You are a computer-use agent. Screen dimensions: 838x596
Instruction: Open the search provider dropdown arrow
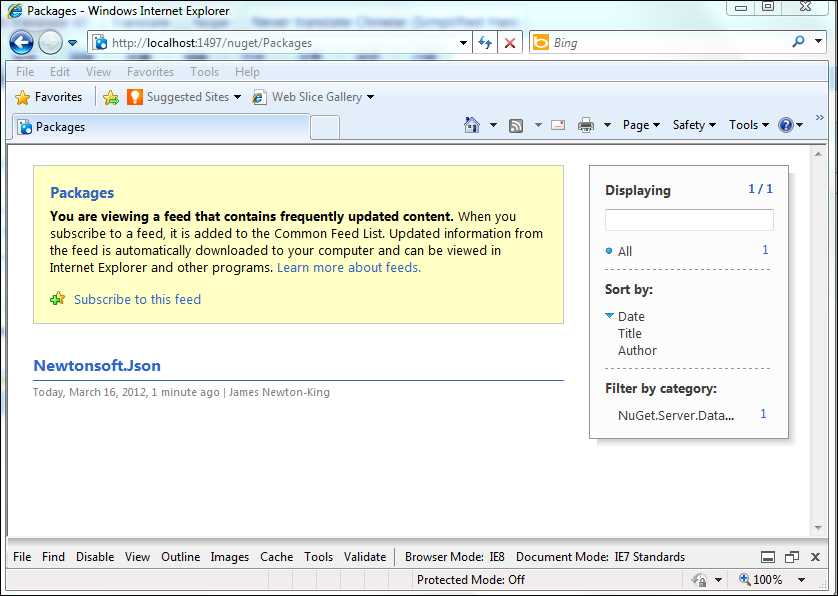pyautogui.click(x=818, y=41)
